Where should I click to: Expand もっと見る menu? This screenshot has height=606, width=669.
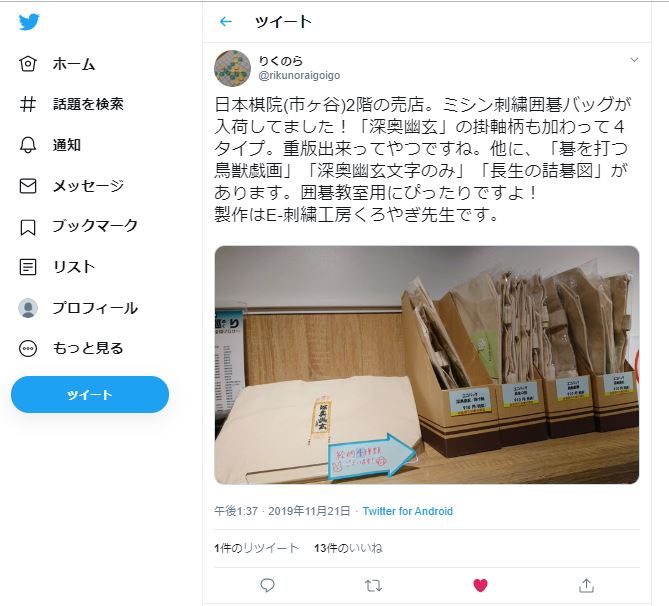pyautogui.click(x=71, y=348)
